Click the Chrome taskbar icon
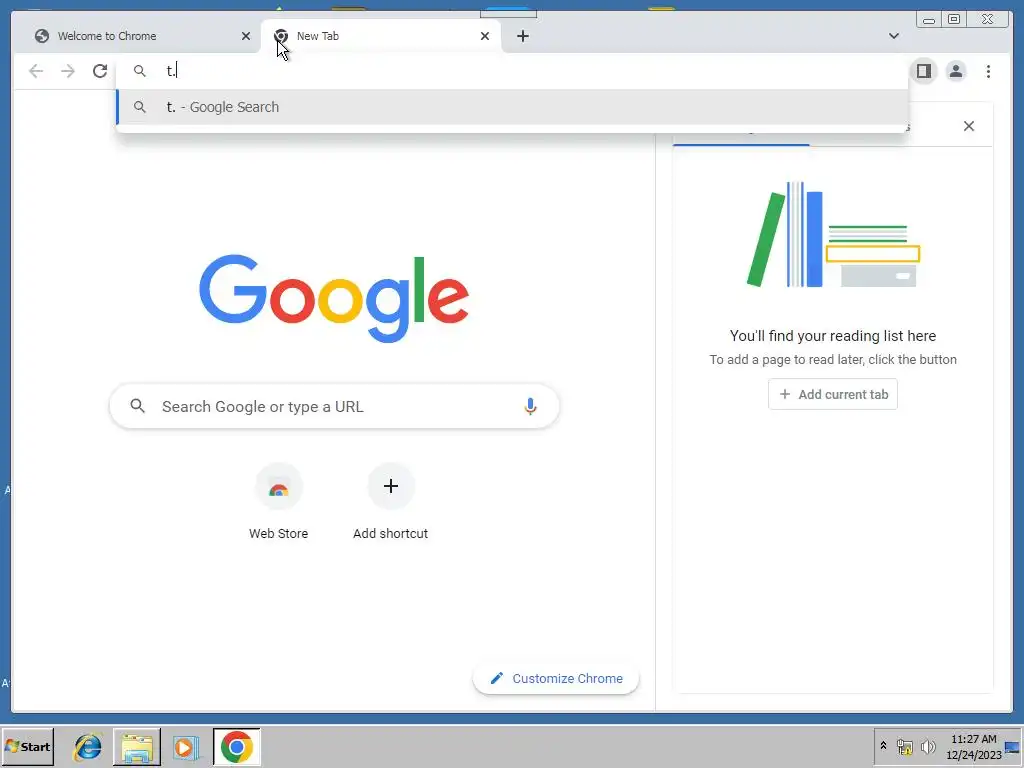Viewport: 1024px width, 768px height. point(236,746)
